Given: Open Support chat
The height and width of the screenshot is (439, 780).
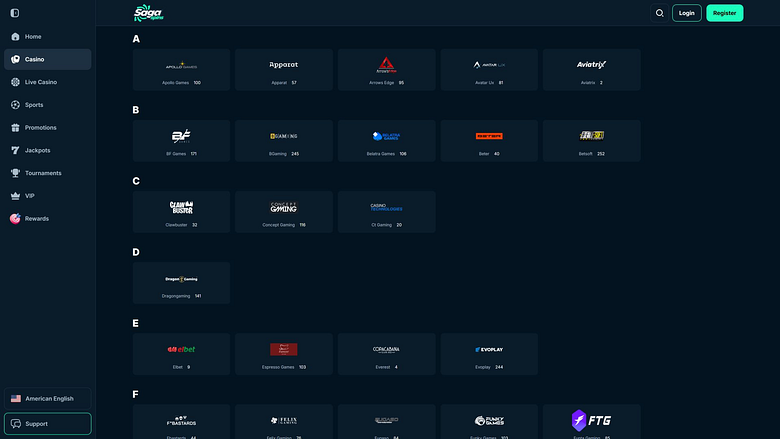Looking at the screenshot, I should click(x=47, y=424).
